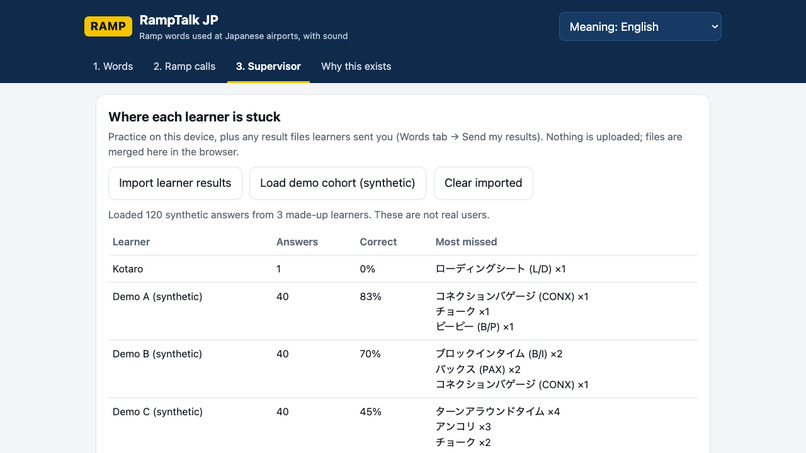
Task: Click Demo B's コネクションバゲージ (CONX) ×1 entry
Action: click(x=512, y=385)
